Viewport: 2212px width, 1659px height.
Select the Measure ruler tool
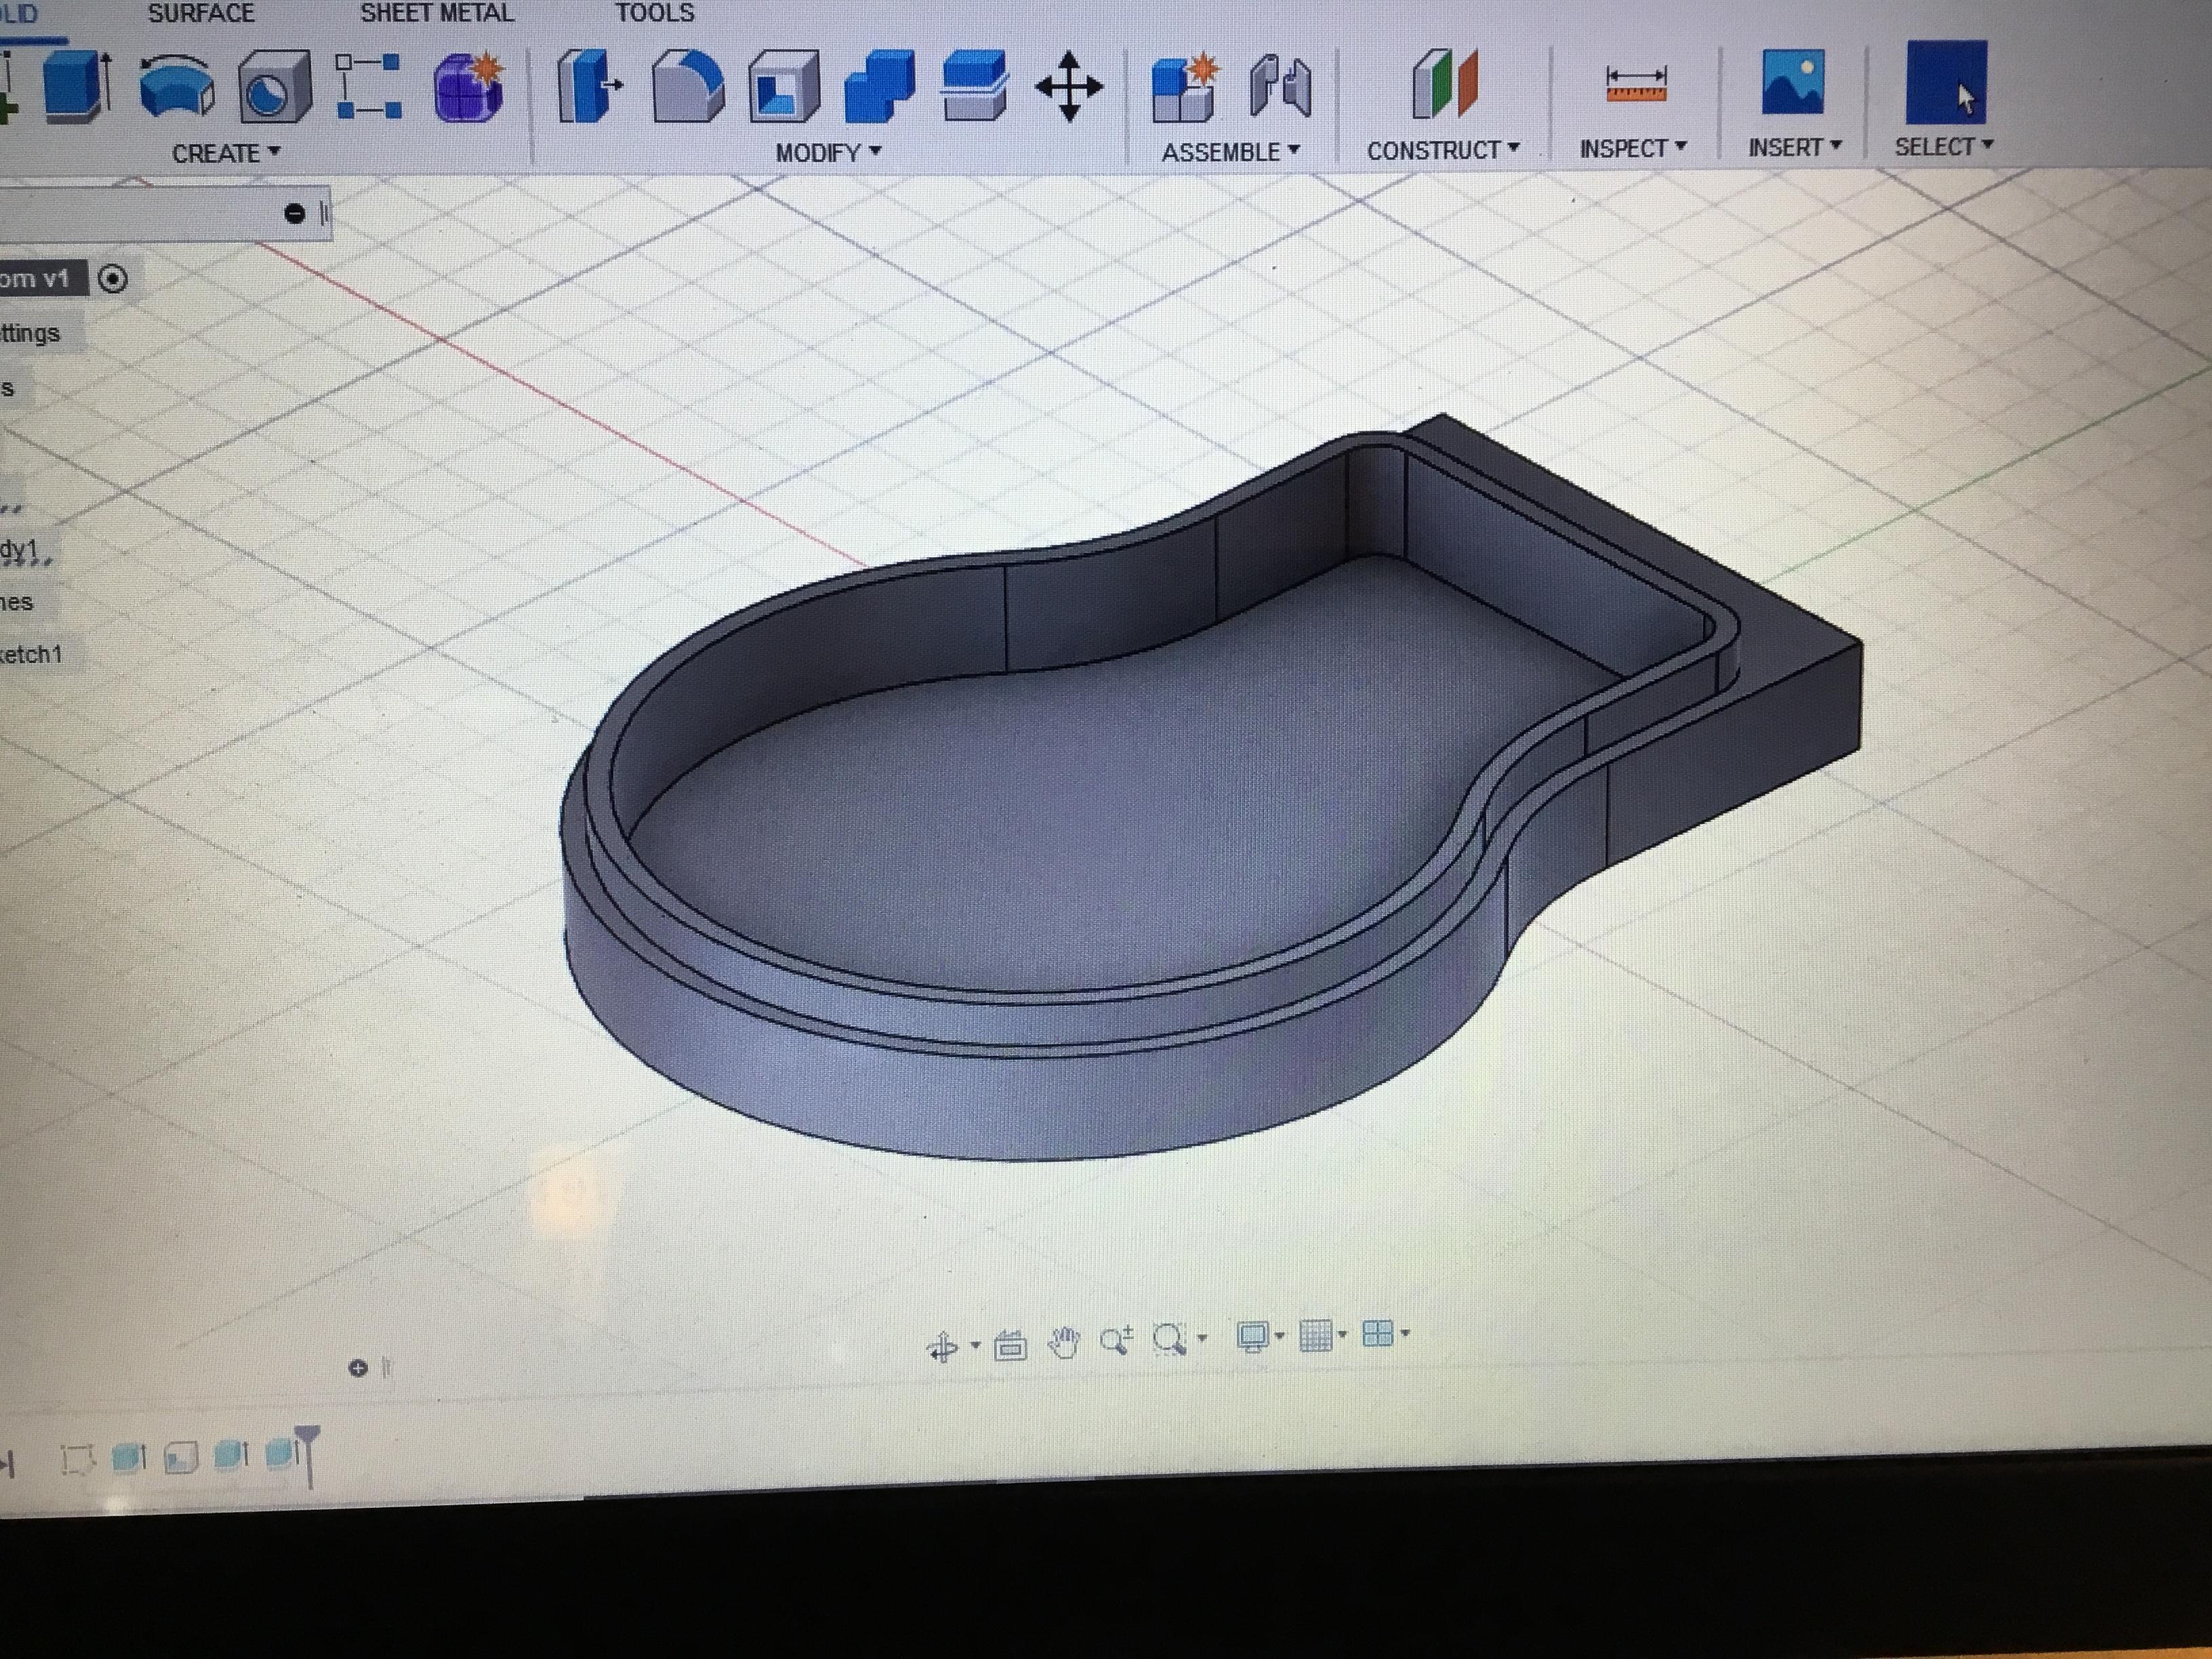click(1636, 84)
